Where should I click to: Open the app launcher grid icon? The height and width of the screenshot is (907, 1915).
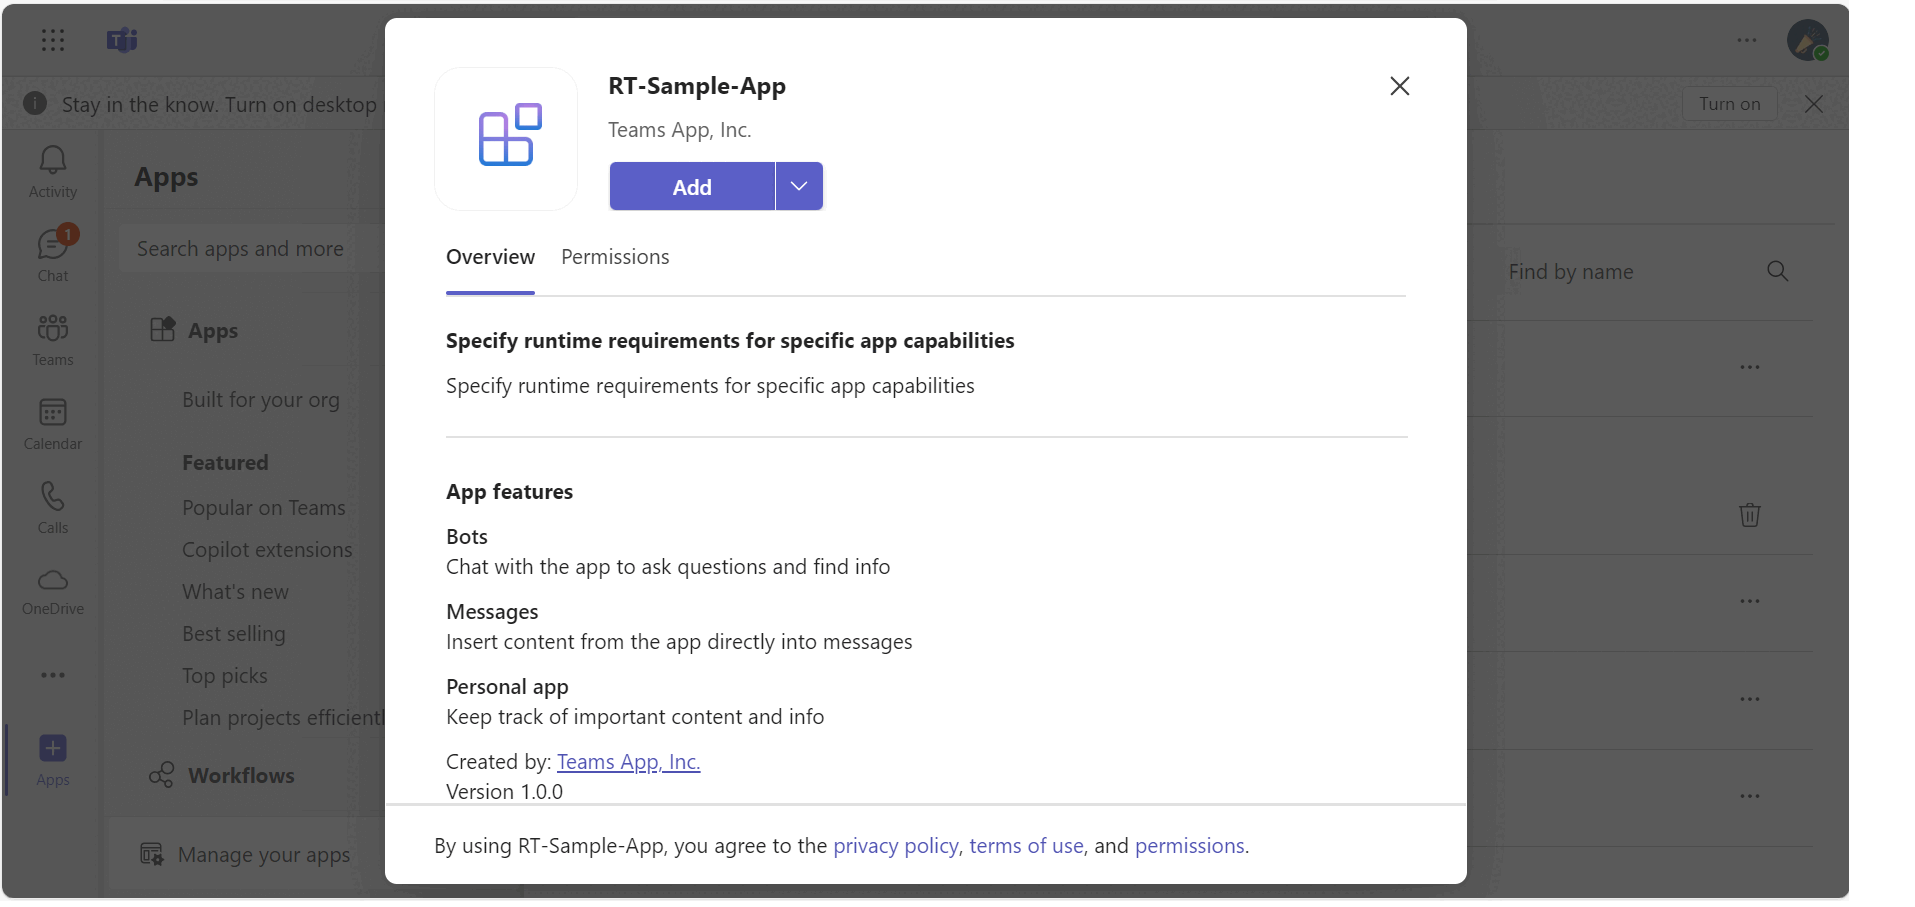click(53, 40)
